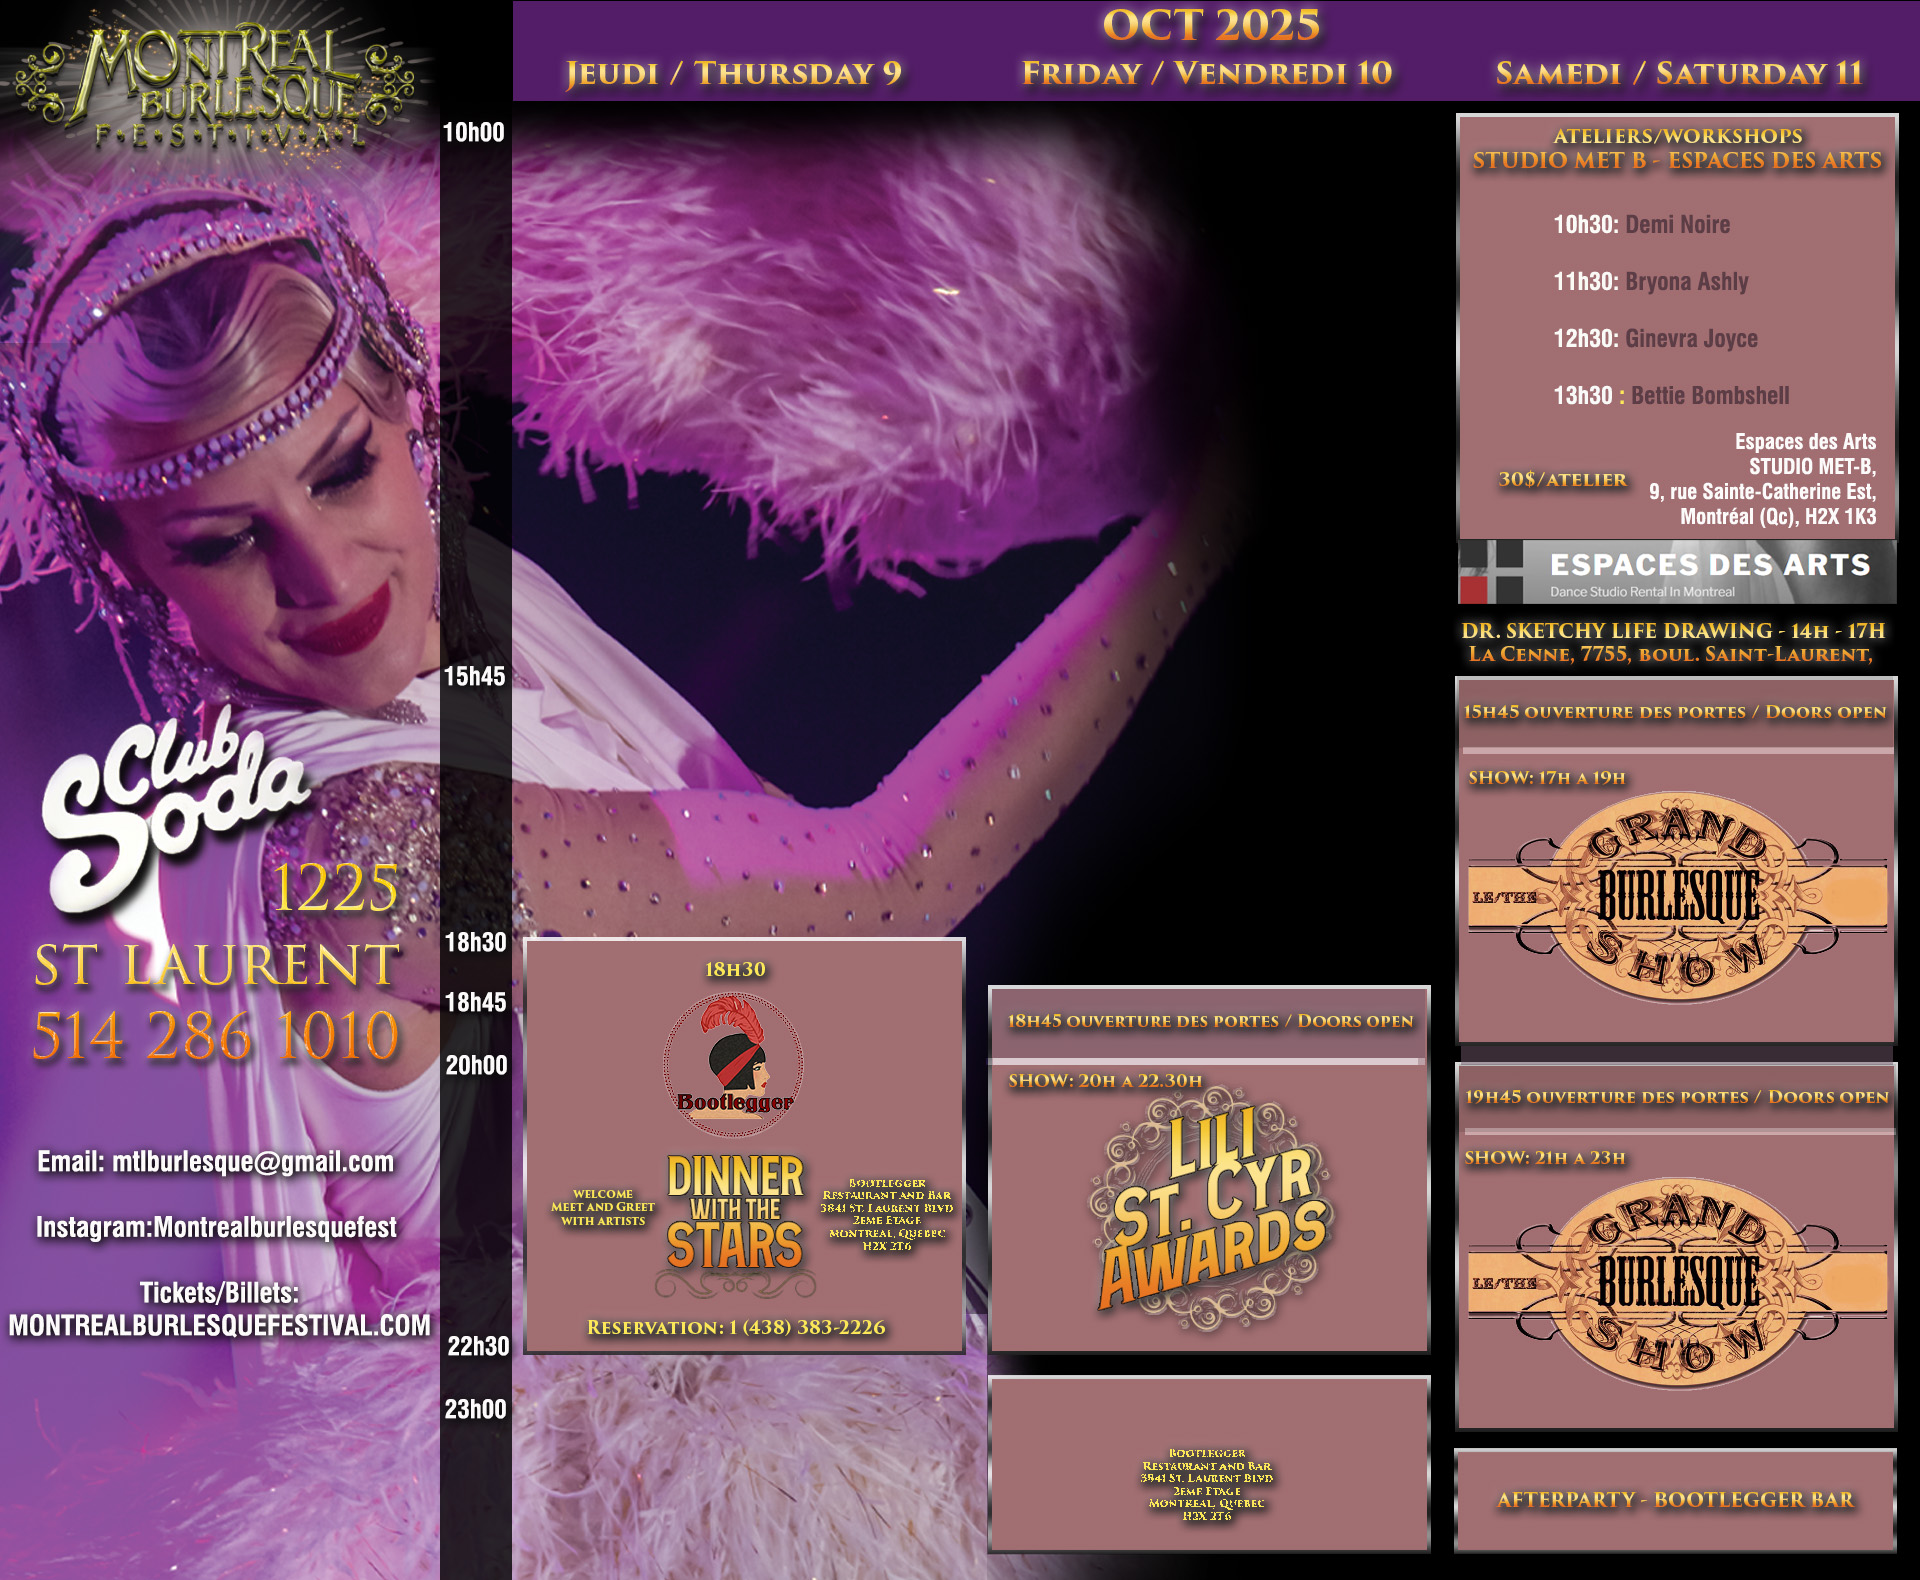Click the Bootlegger address below the Lili St. Cyr card

coord(1207,1485)
